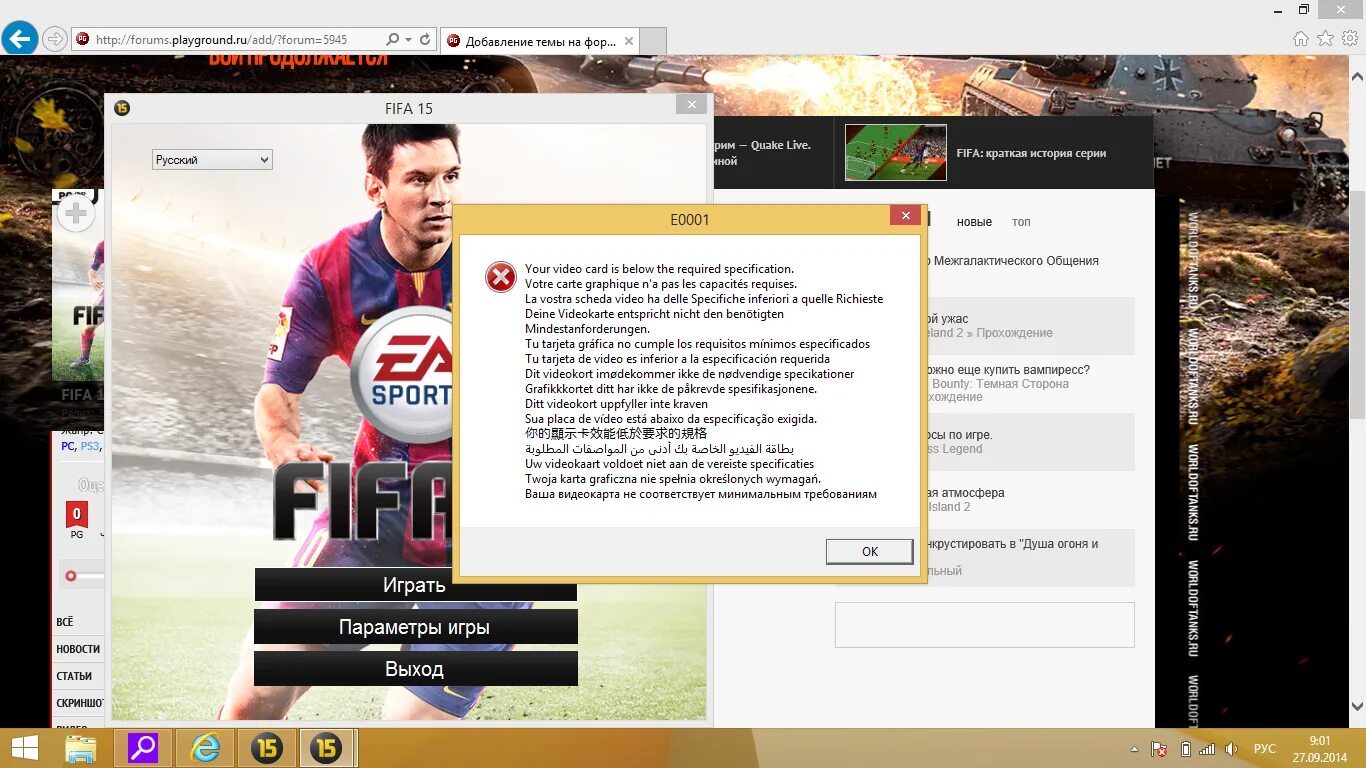Open Internet Explorer tools gear
Viewport: 1366px width, 768px height.
click(x=1350, y=39)
